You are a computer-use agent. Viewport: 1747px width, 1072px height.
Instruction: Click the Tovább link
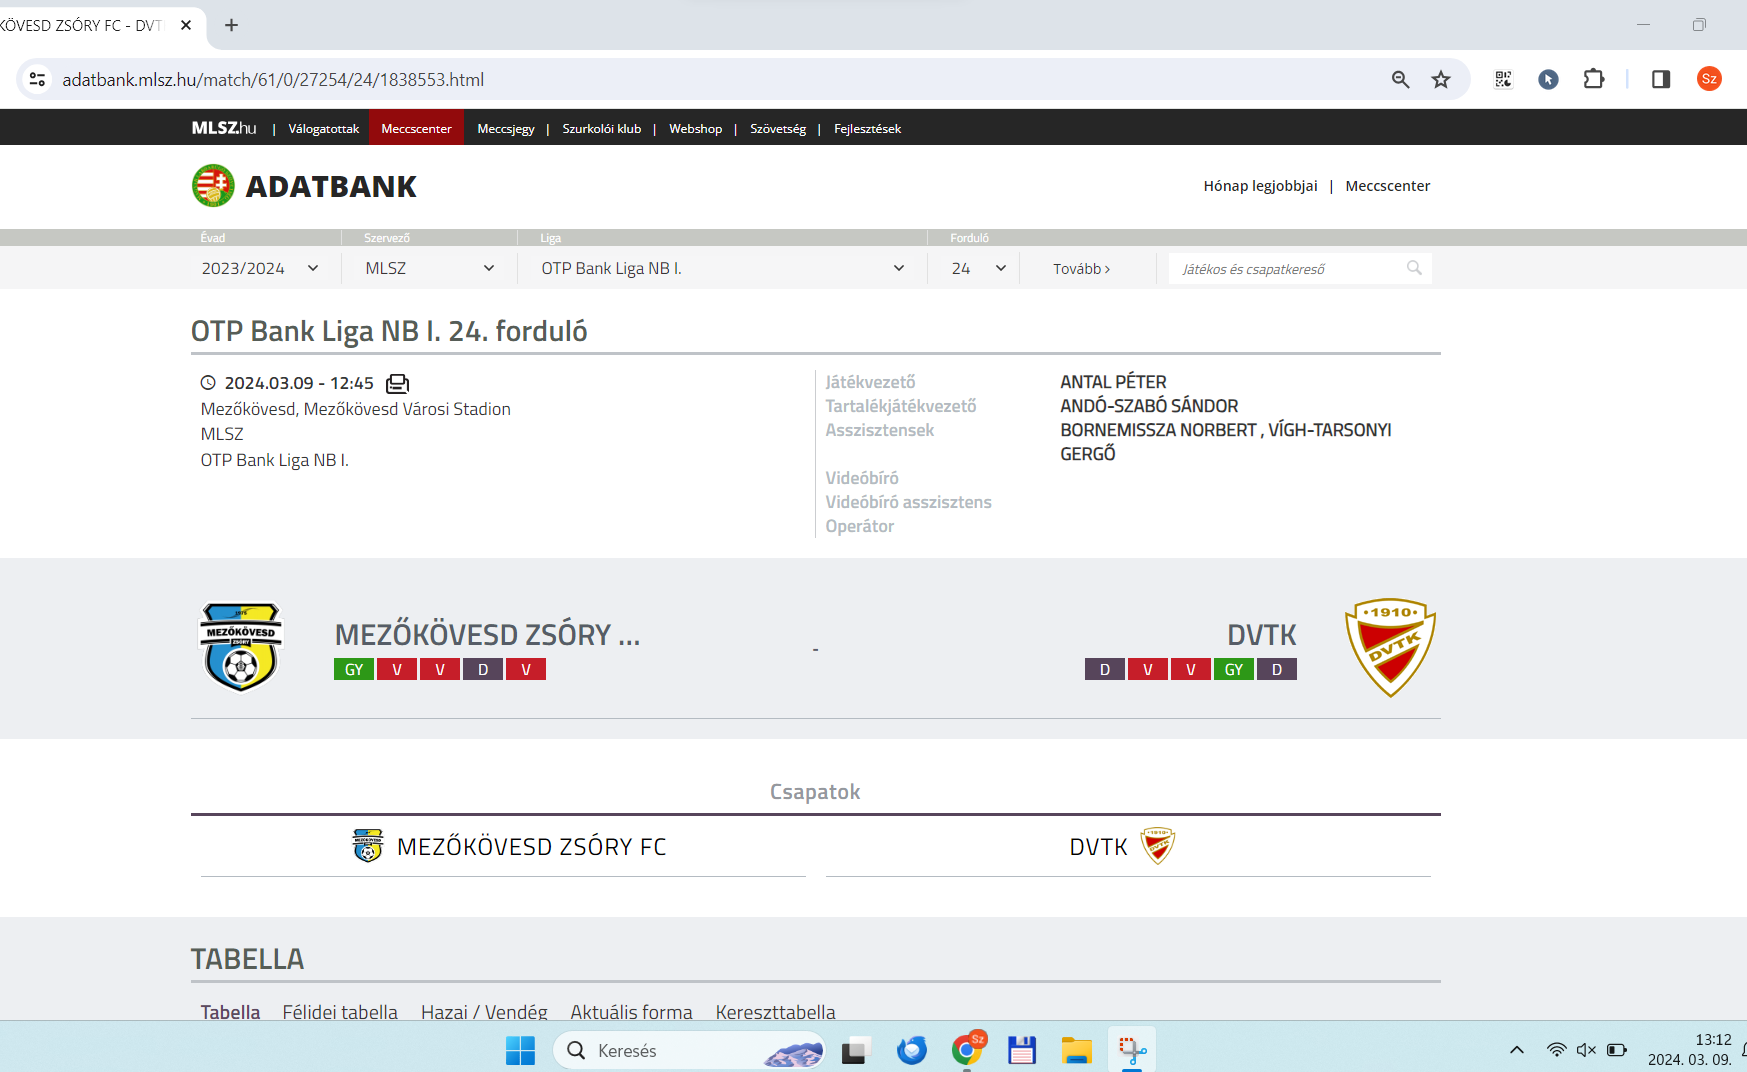[1081, 269]
